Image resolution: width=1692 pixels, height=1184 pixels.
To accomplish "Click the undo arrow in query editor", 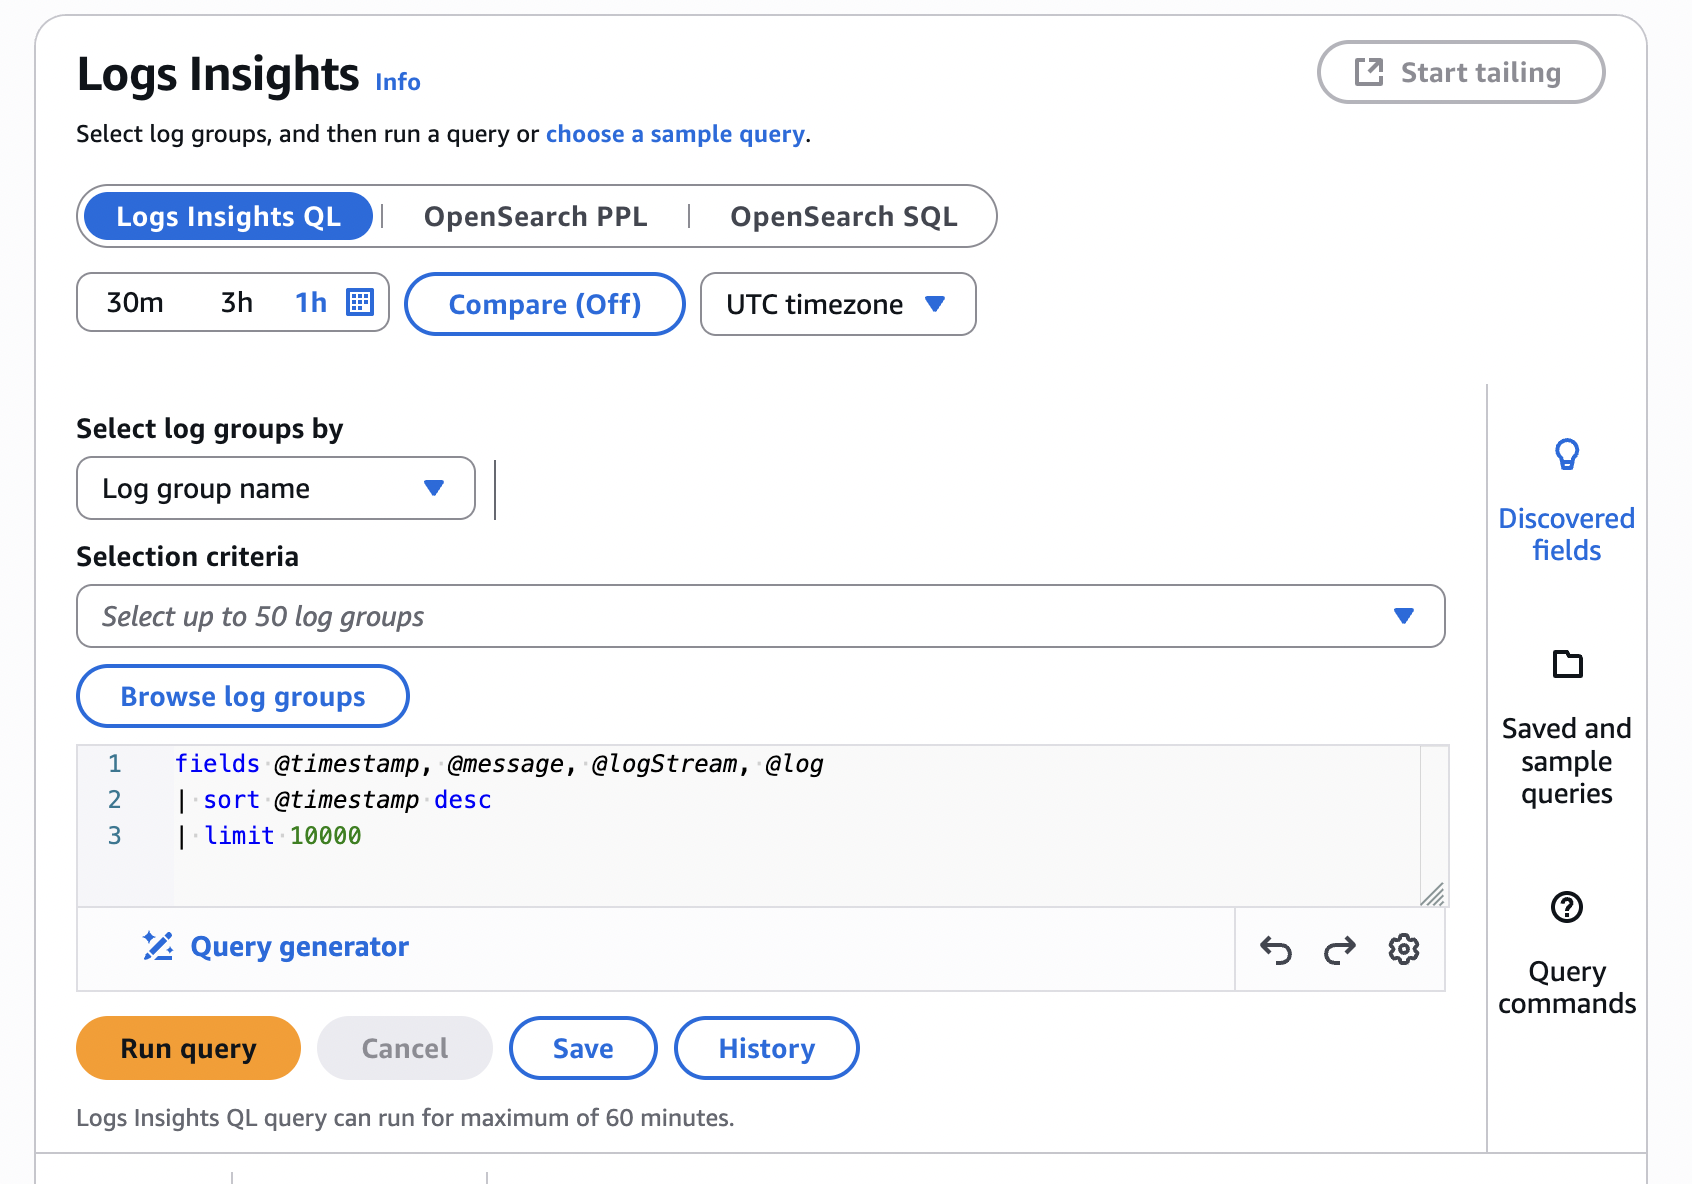I will pos(1275,949).
